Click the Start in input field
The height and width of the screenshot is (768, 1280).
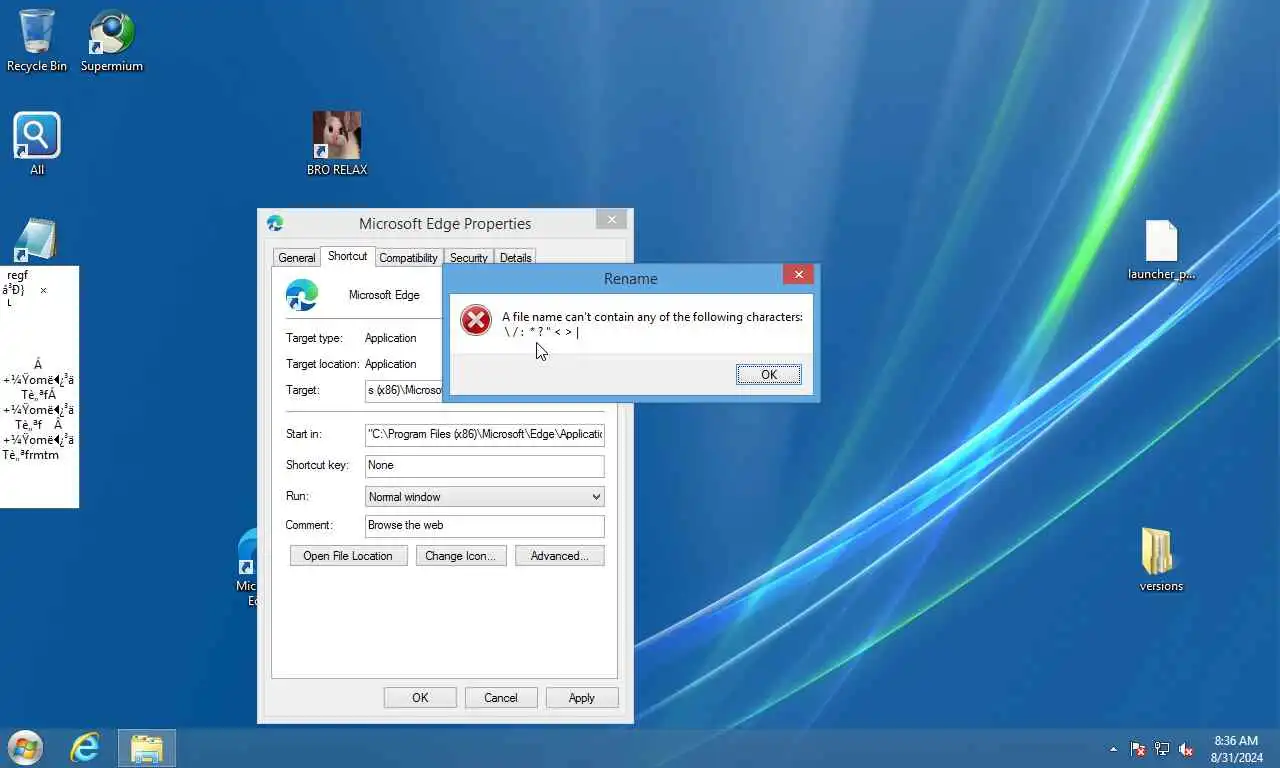485,434
